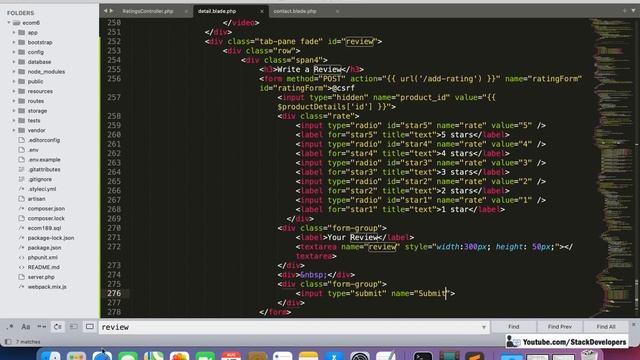Select the storage folder
640x360 pixels.
(37, 111)
